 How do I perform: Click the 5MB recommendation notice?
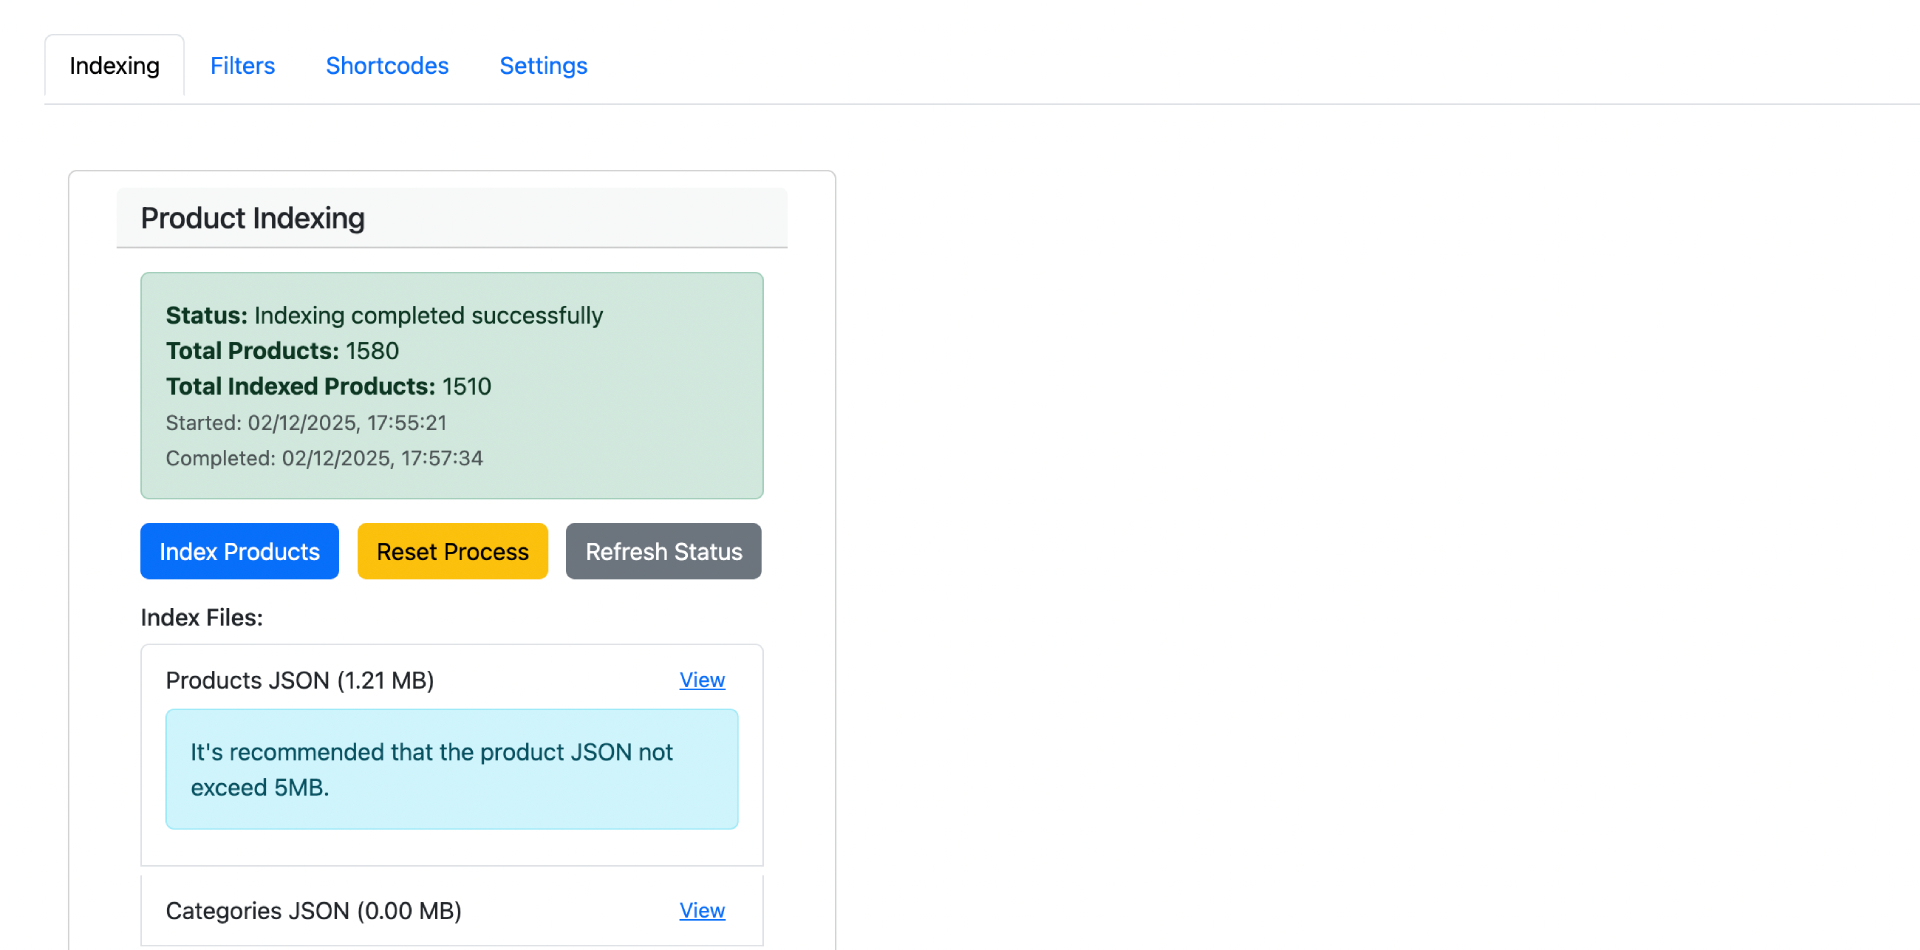tap(451, 769)
